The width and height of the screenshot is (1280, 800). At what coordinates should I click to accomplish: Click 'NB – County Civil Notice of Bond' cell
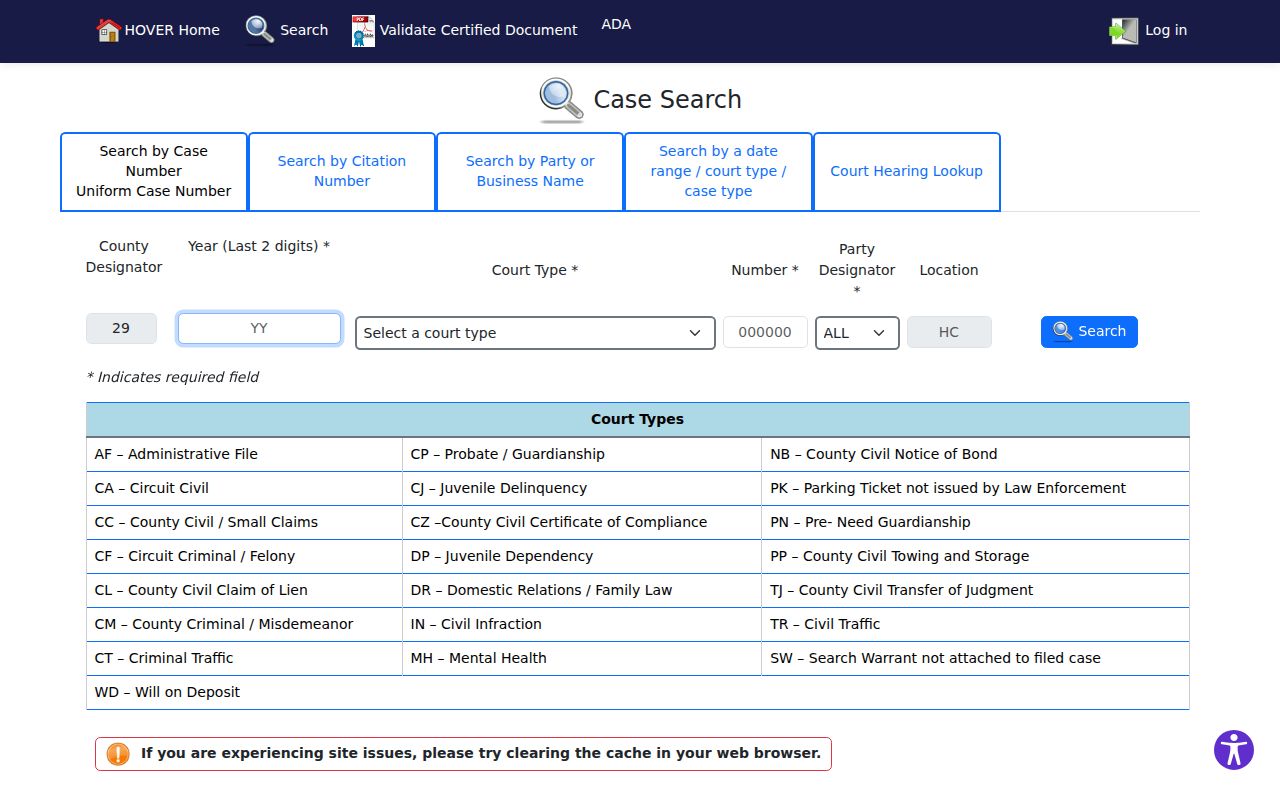click(976, 454)
